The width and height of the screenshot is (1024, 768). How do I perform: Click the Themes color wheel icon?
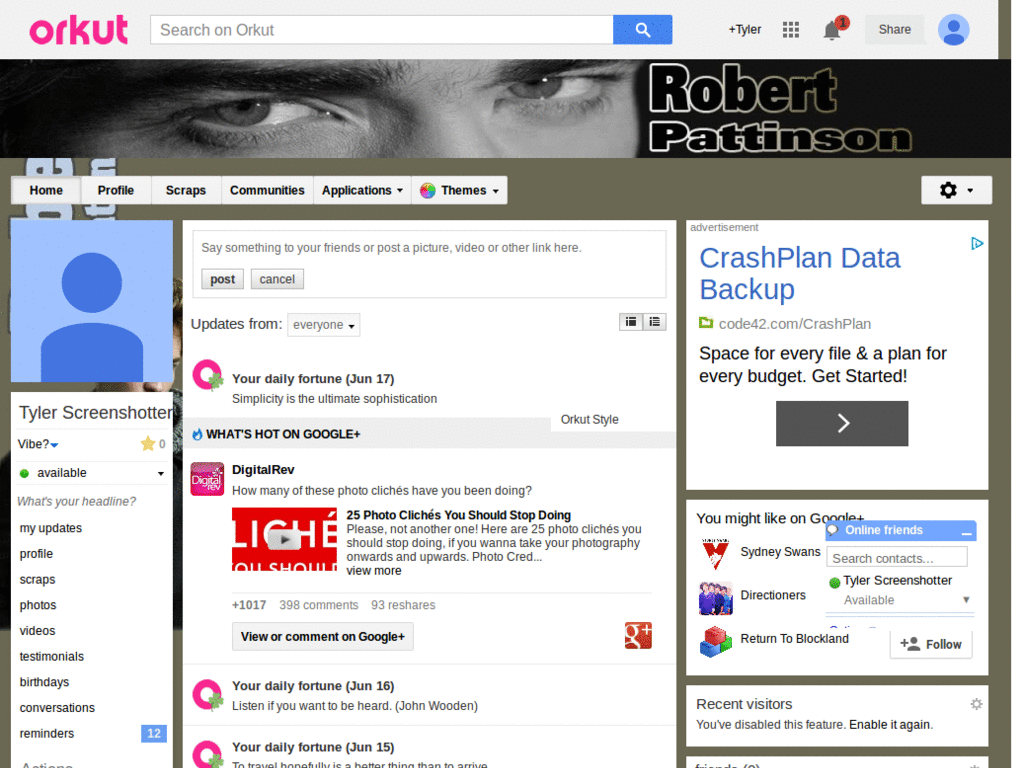pyautogui.click(x=428, y=191)
